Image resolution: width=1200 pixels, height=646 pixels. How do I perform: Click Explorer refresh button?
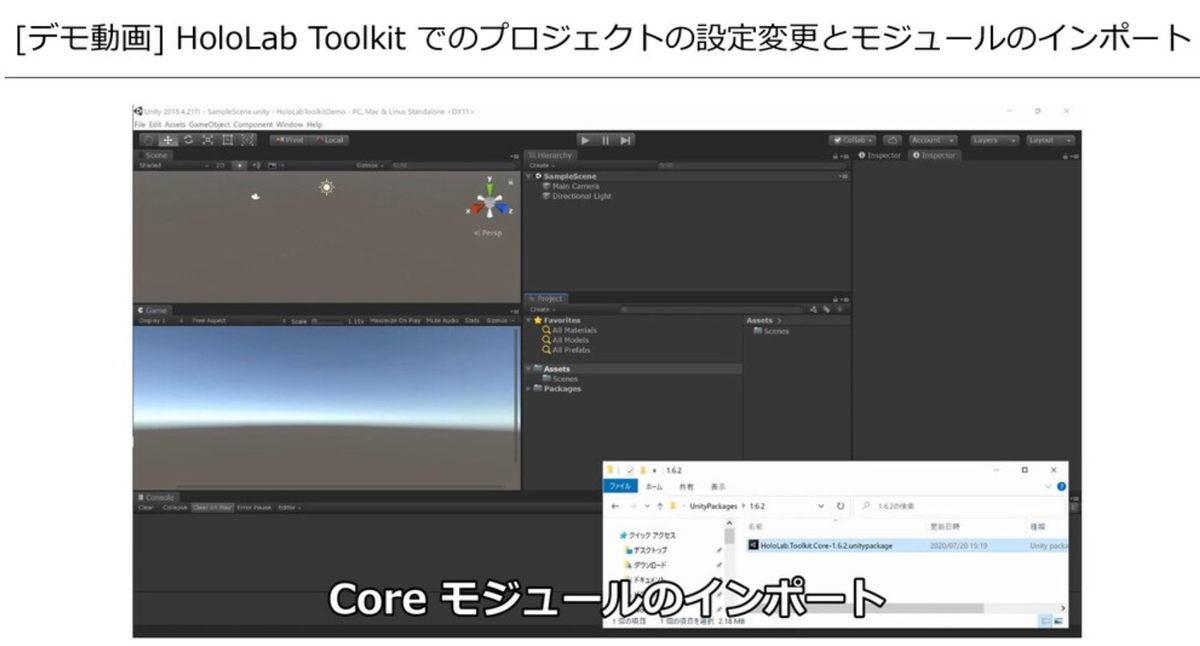click(840, 506)
